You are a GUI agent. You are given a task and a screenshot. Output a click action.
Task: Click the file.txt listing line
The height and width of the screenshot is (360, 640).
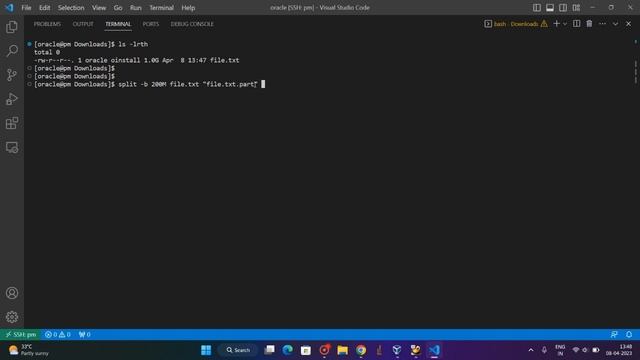click(x=137, y=60)
